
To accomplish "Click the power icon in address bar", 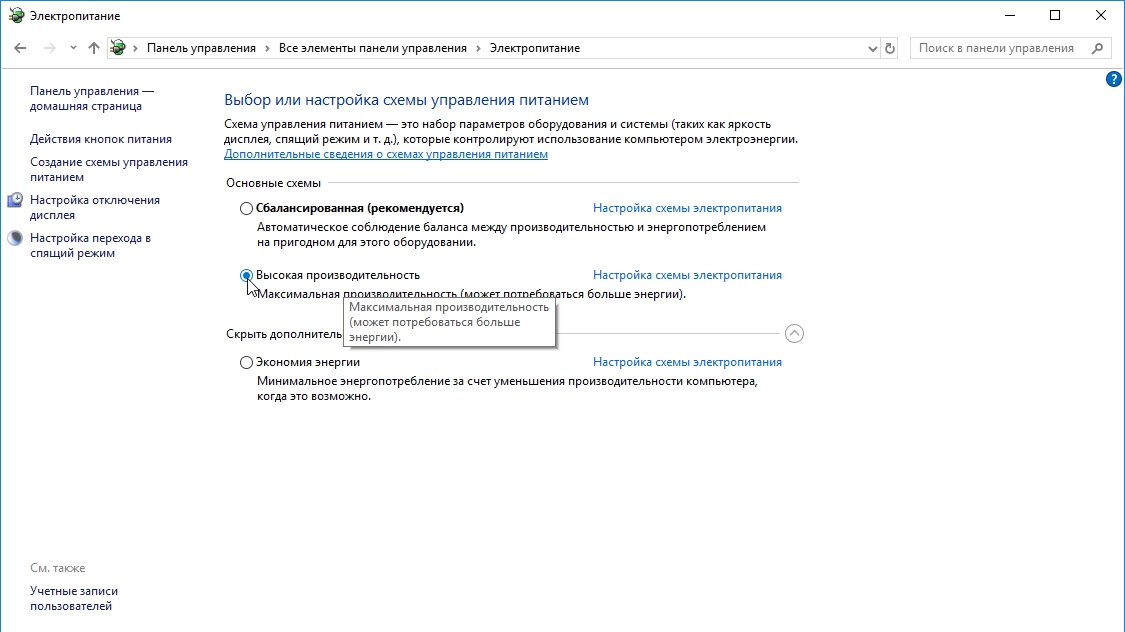I will point(118,48).
